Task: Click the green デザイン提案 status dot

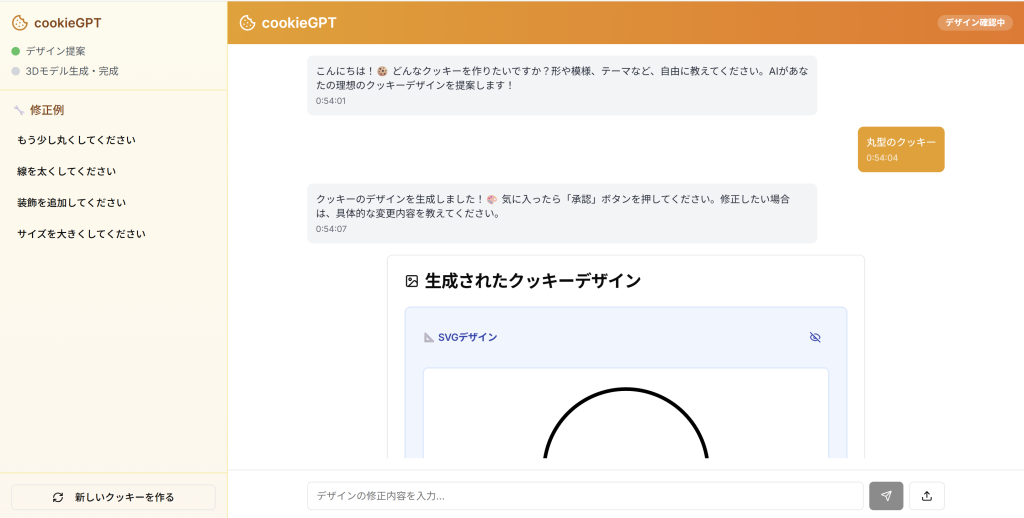Action: coord(16,51)
